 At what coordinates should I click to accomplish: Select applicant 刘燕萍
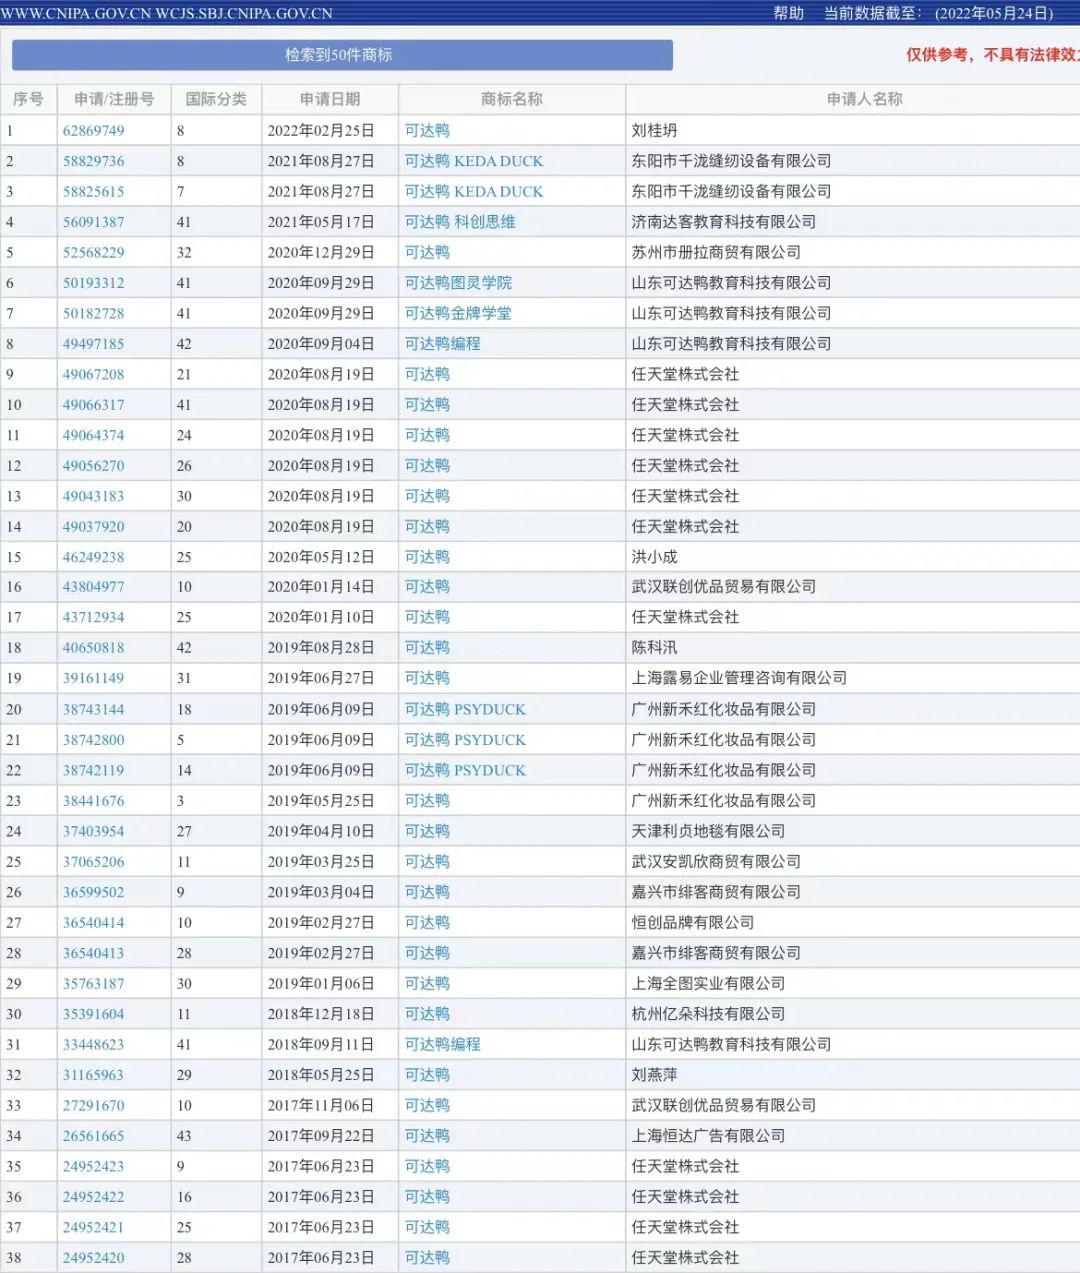coord(654,1075)
